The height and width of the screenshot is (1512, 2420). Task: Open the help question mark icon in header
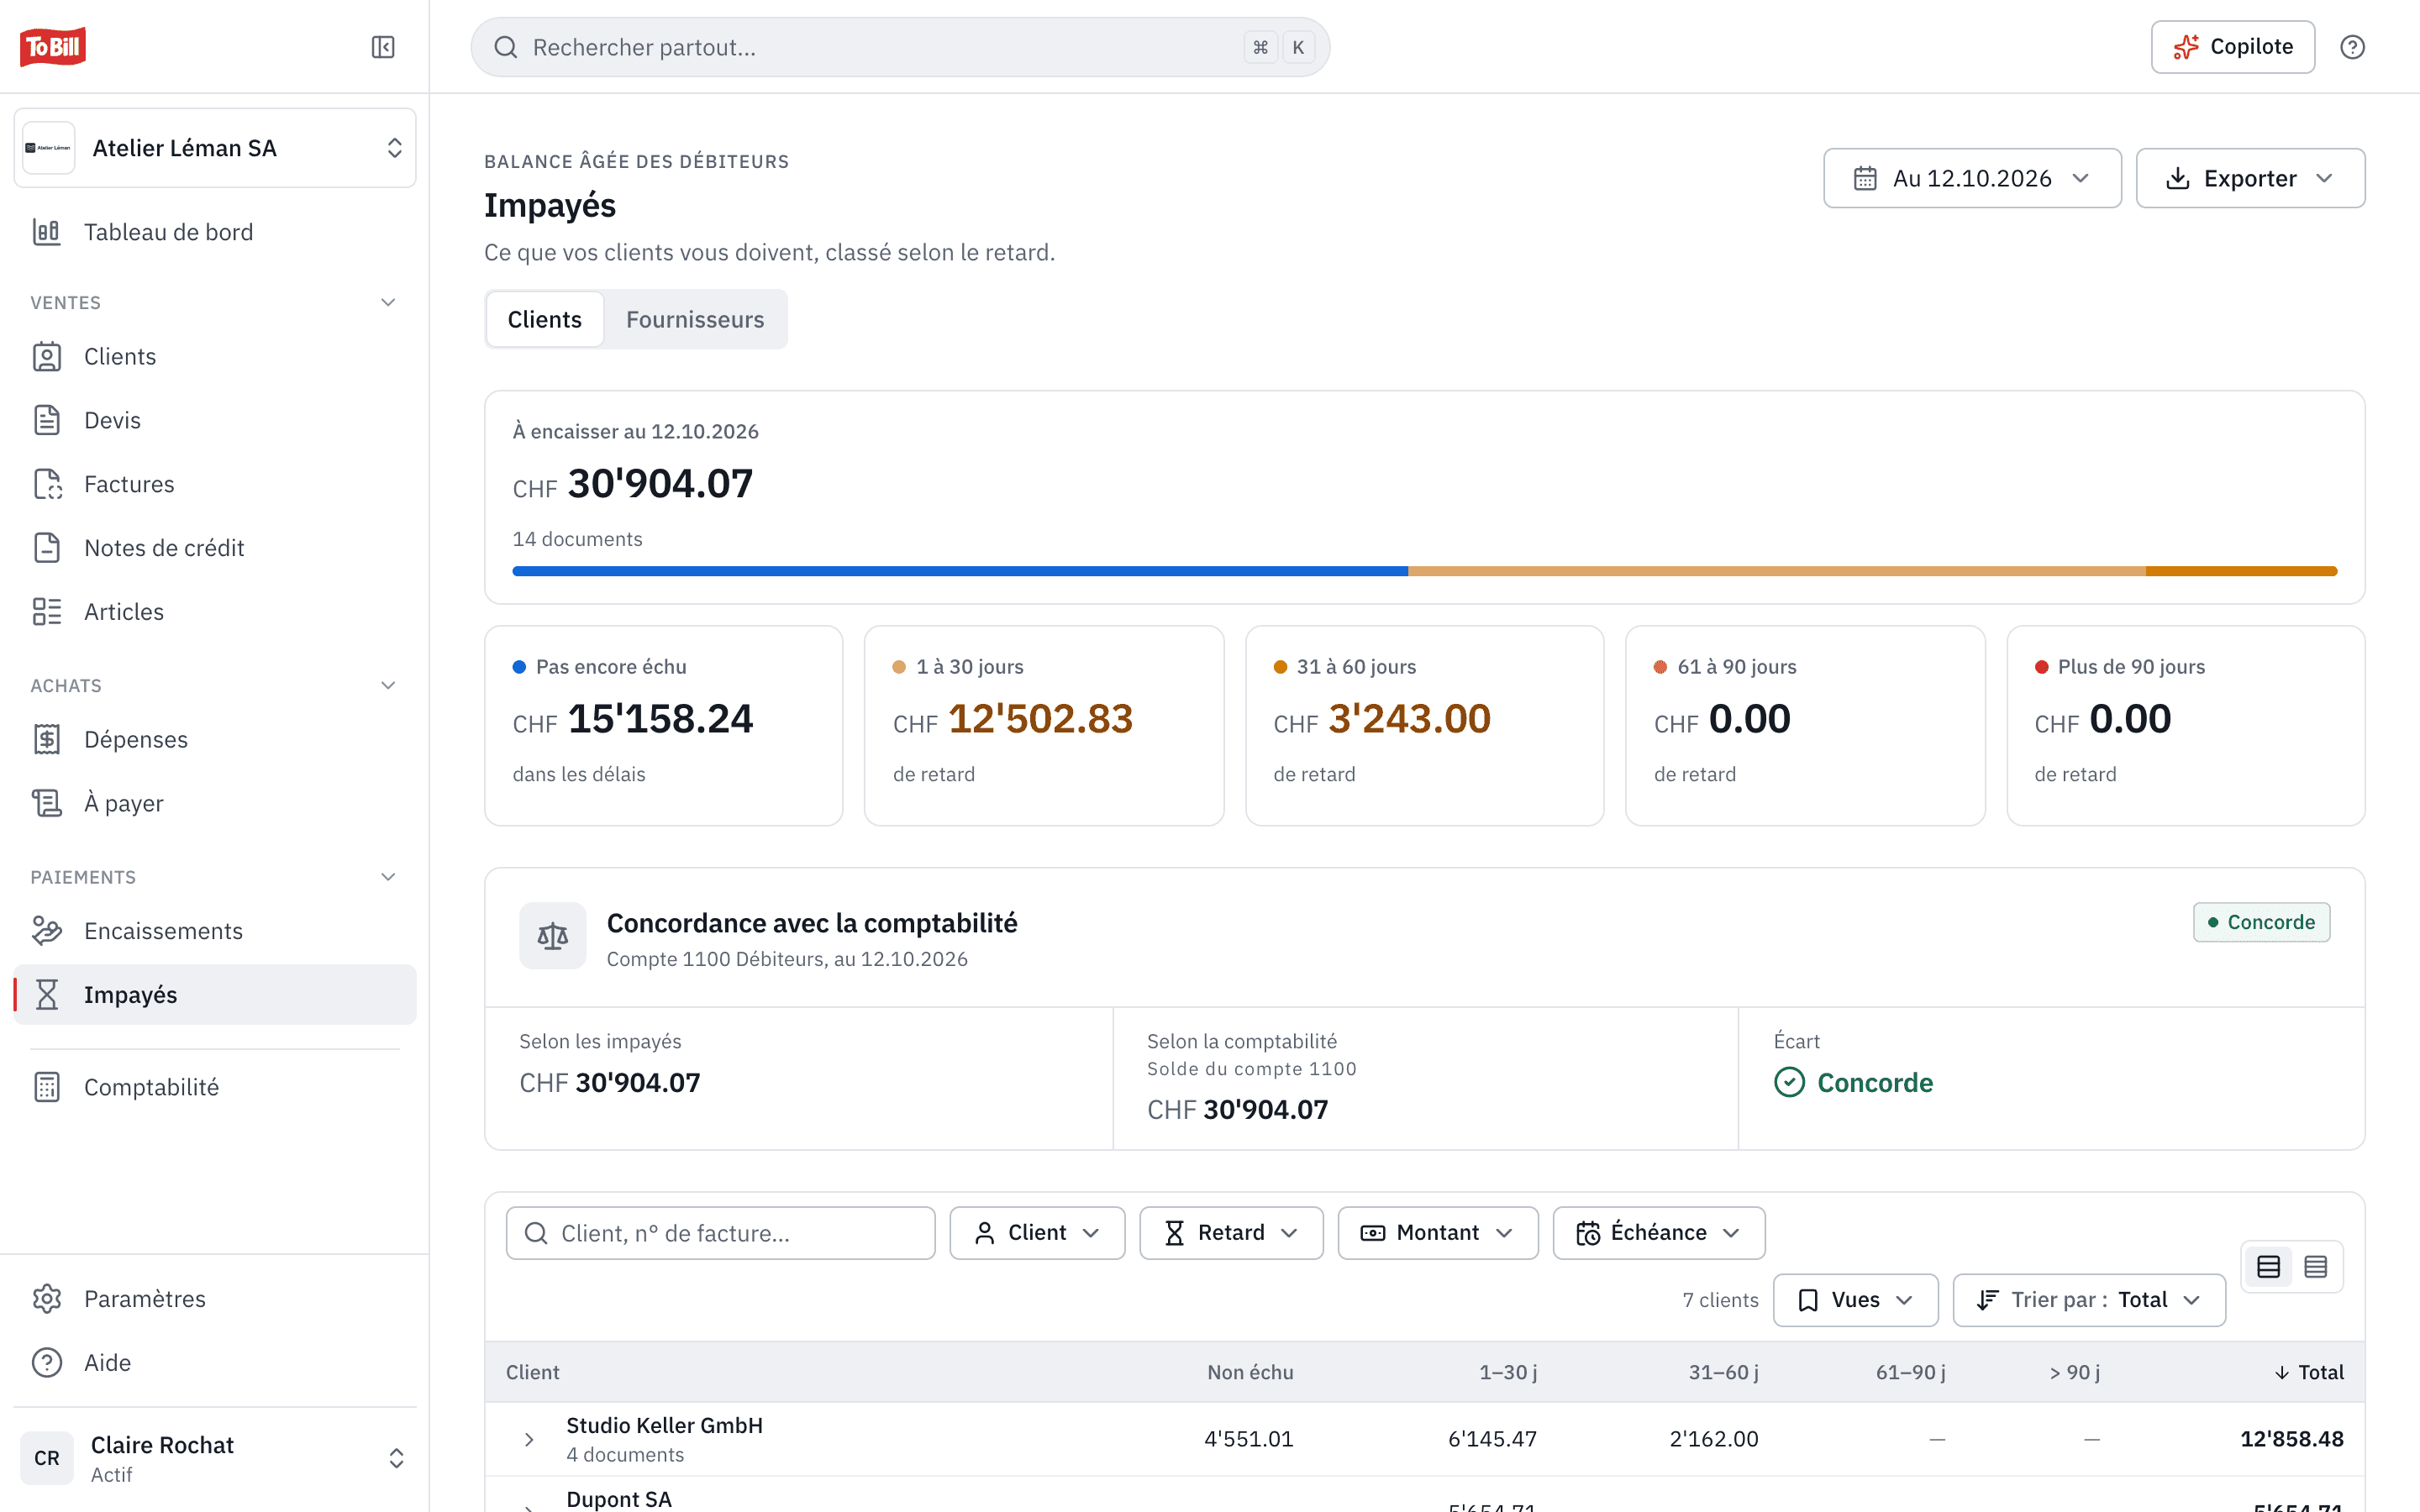(x=2352, y=47)
